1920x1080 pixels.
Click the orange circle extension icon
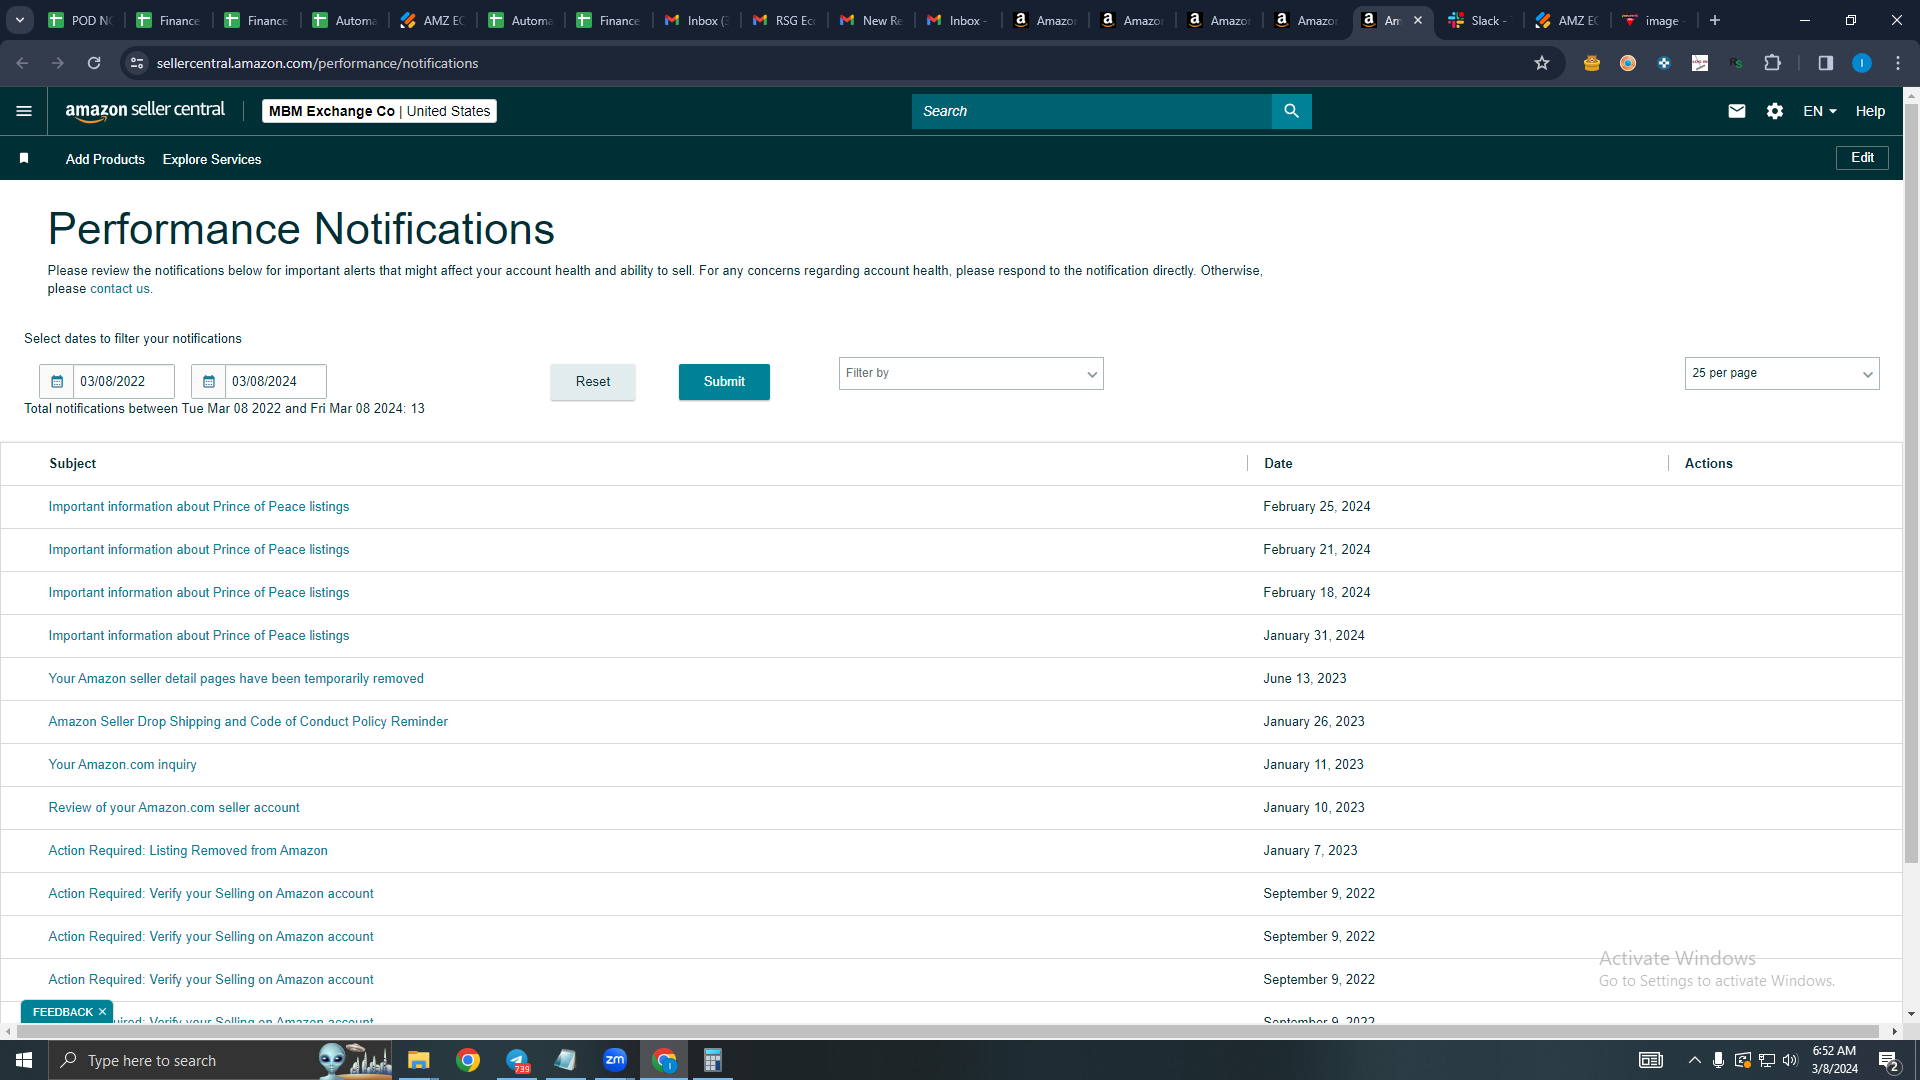click(x=1628, y=63)
